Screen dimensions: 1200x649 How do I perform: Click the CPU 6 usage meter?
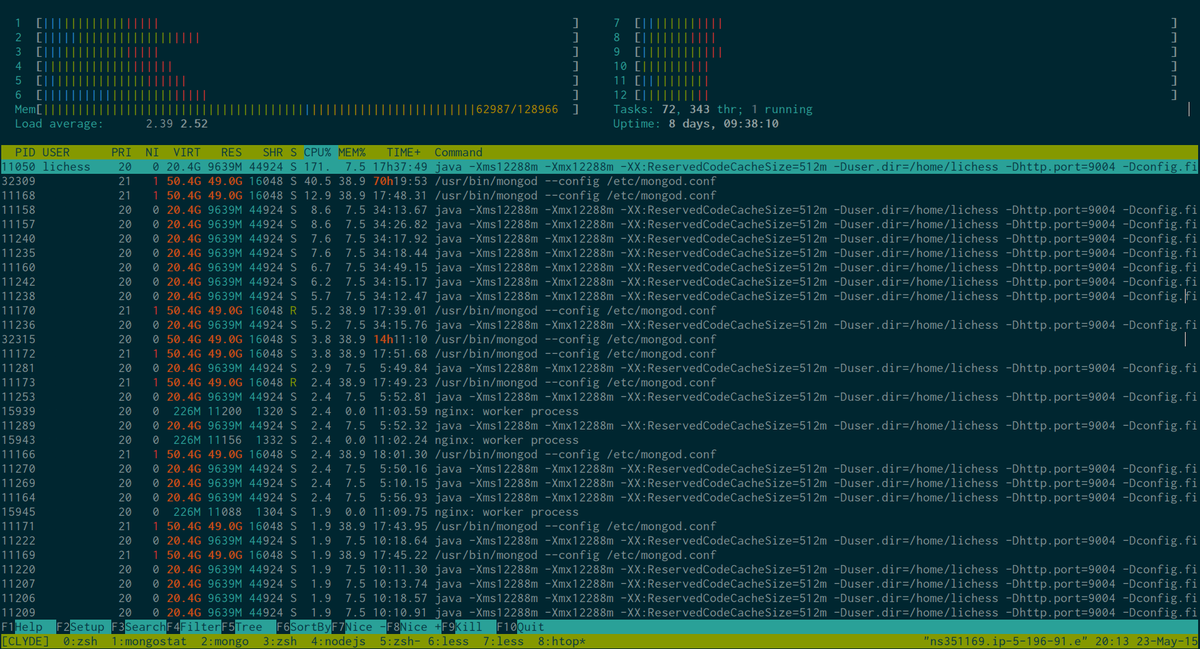pos(297,94)
